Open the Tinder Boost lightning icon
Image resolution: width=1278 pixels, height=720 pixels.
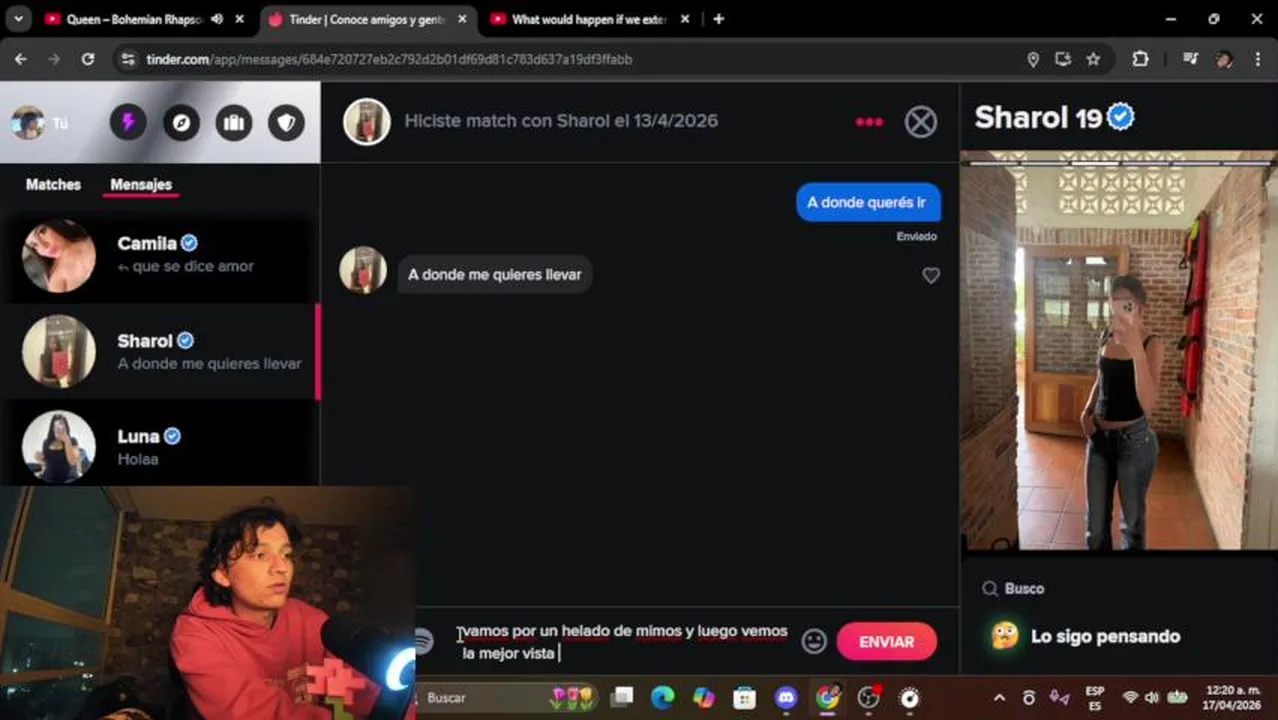(x=128, y=122)
